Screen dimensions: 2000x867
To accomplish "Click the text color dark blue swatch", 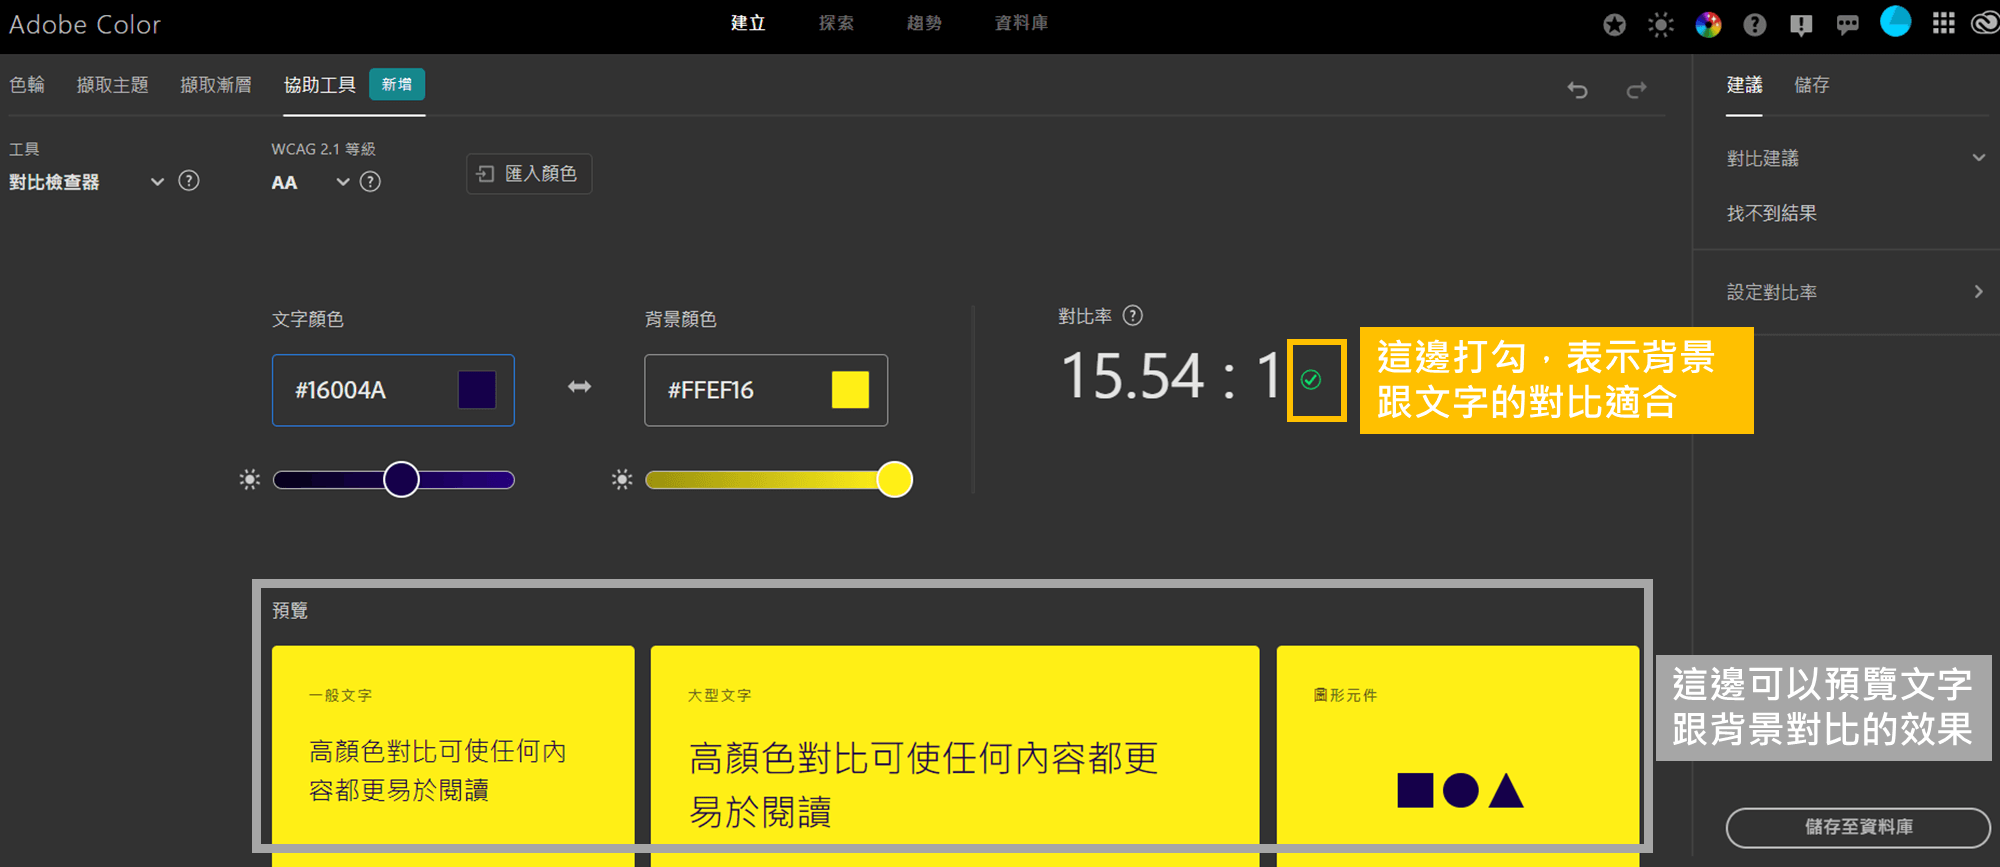I will click(477, 390).
